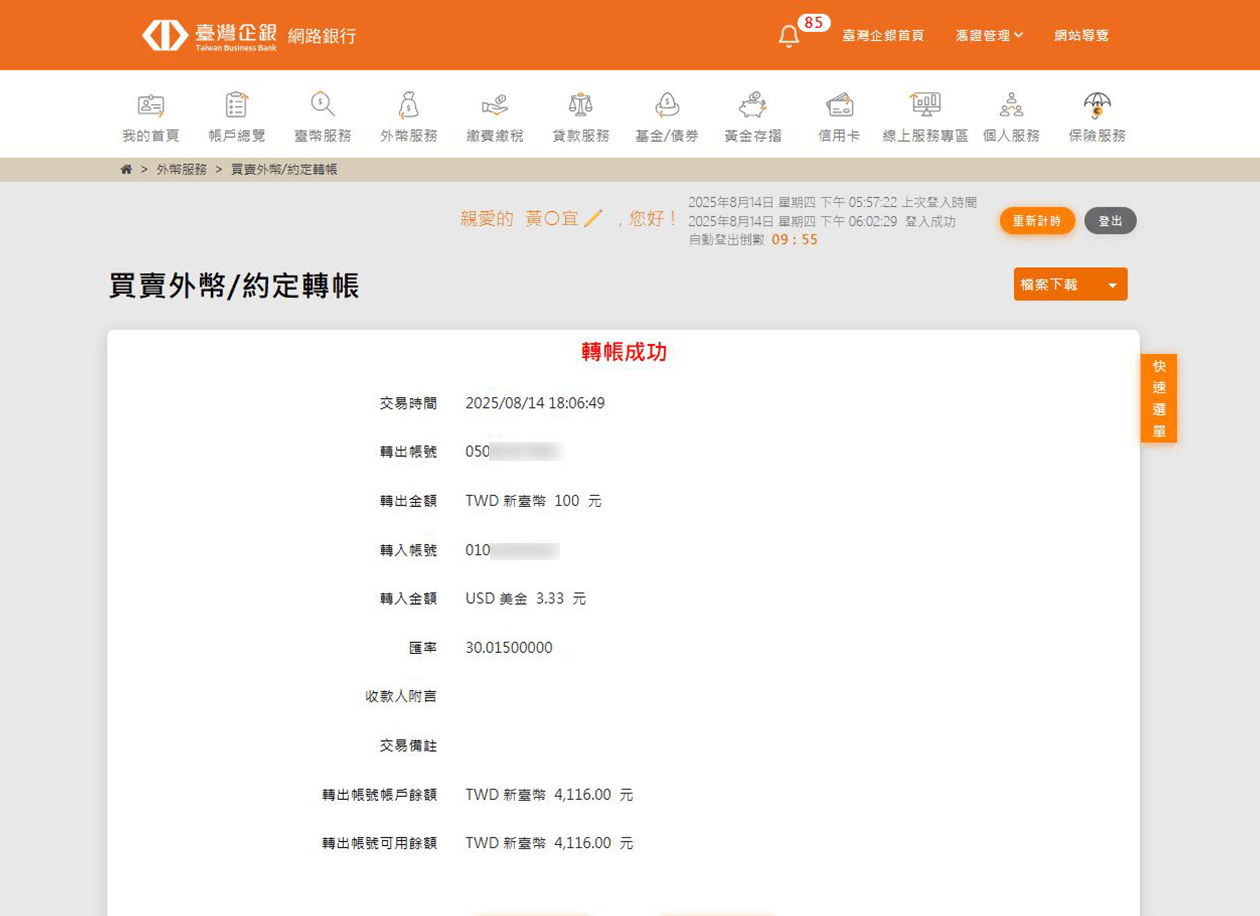Open 貸款服務 scales icon
The image size is (1260, 916).
click(x=580, y=105)
